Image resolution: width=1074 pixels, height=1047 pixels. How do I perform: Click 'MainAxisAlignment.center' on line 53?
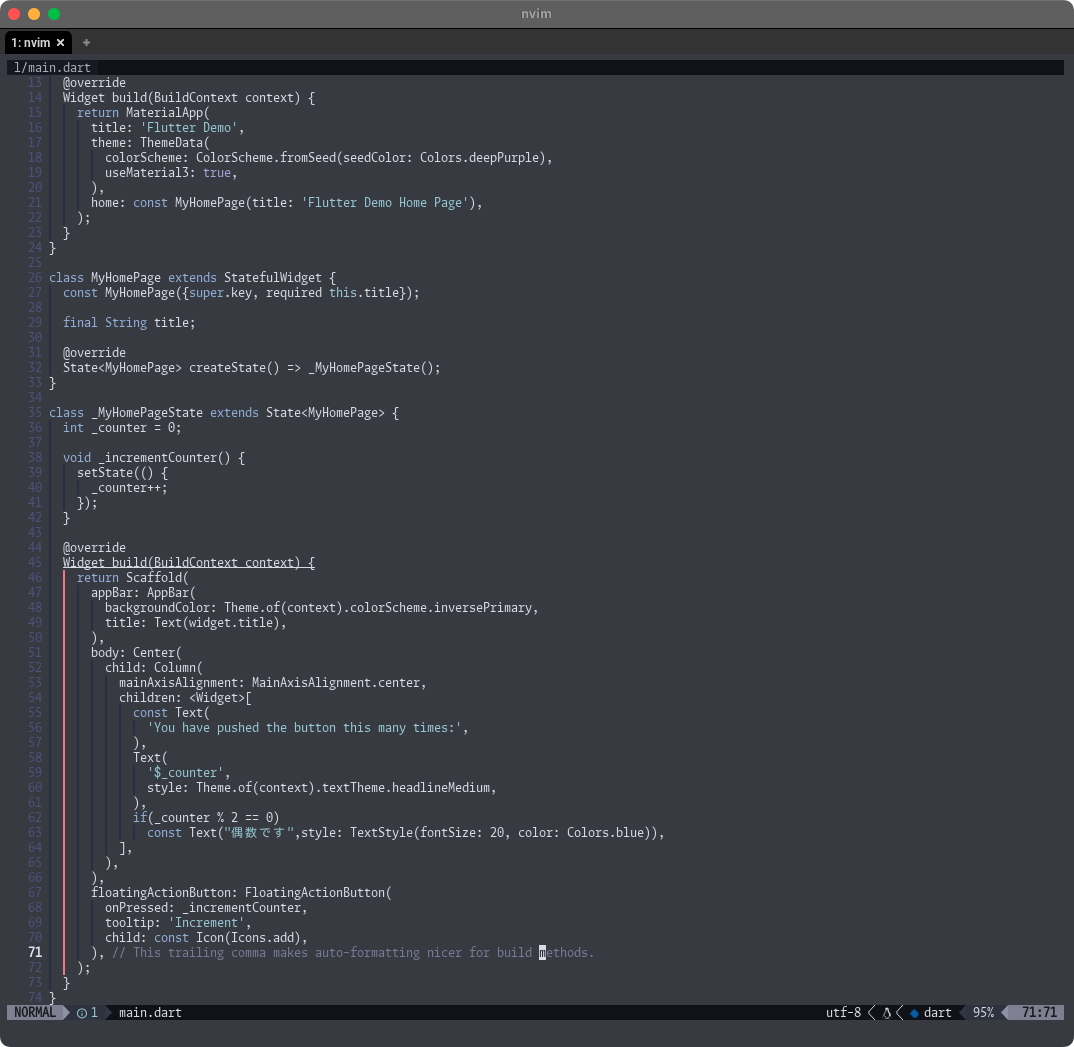pos(336,683)
